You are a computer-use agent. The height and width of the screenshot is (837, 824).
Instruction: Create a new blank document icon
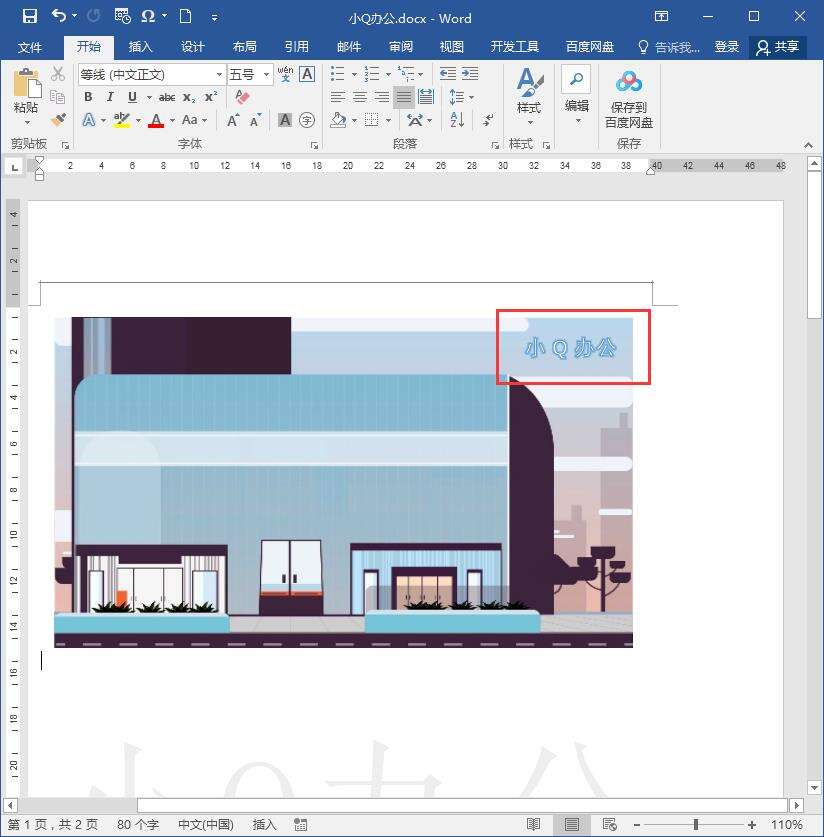[186, 17]
